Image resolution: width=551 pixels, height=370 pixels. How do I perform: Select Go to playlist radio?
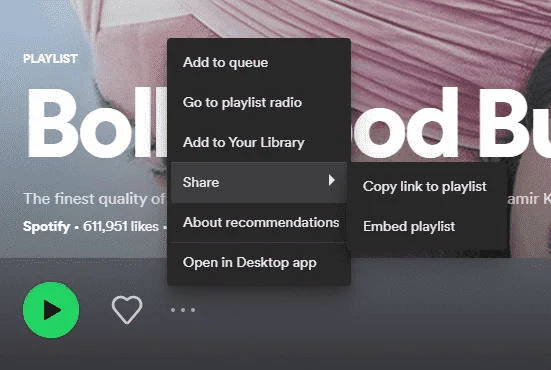[259, 103]
